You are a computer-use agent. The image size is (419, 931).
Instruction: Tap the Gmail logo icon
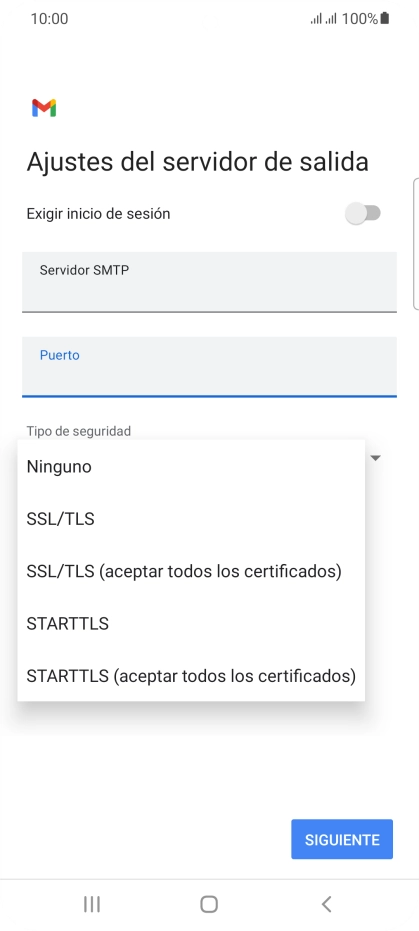pyautogui.click(x=44, y=108)
